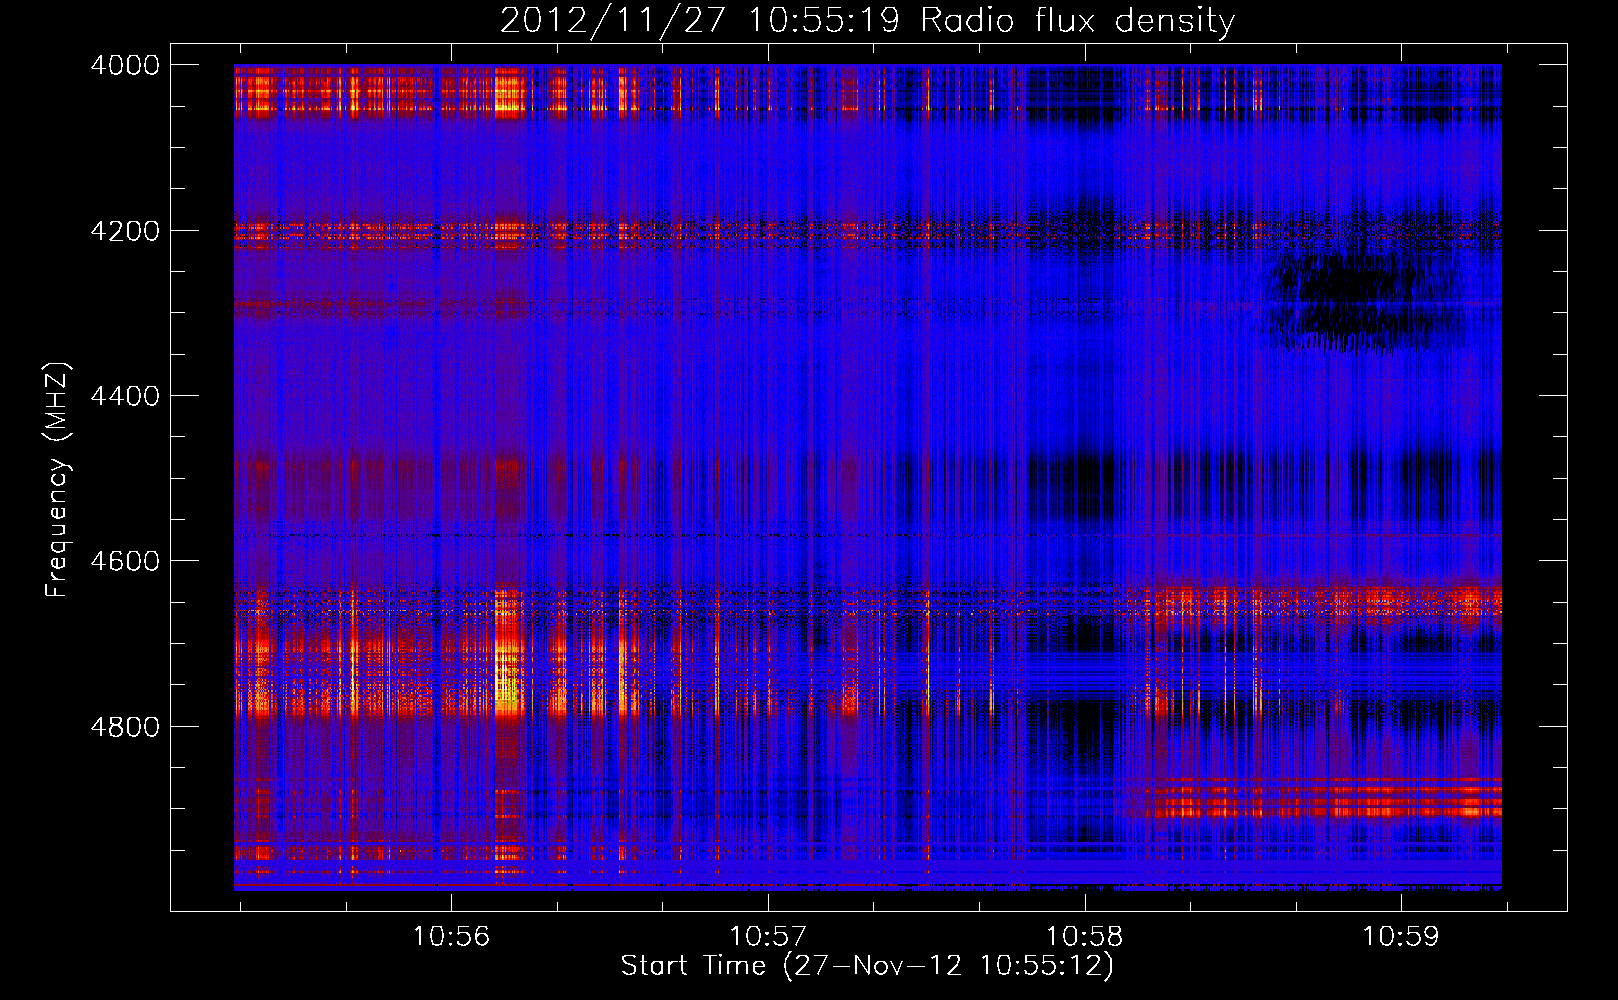
Task: Click the '4800' frequency axis label
Action: [125, 727]
